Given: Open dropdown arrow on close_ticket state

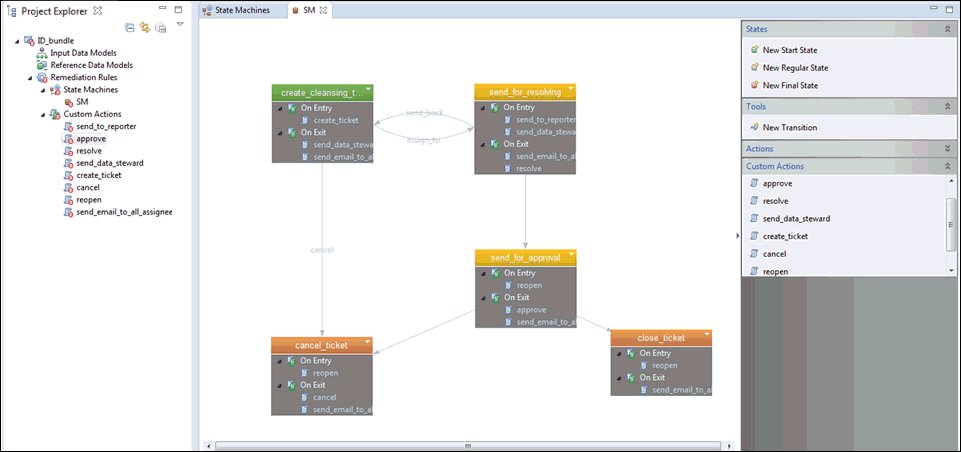Looking at the screenshot, I should point(707,334).
